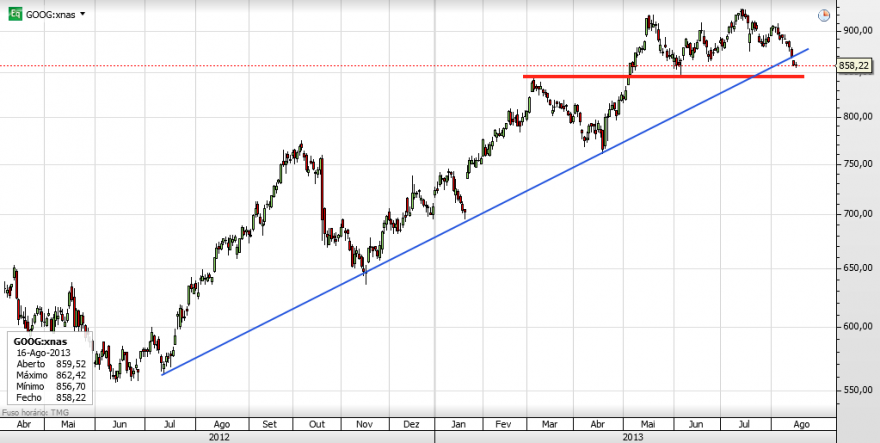
Task: Select the red horizontal support line
Action: click(x=663, y=76)
